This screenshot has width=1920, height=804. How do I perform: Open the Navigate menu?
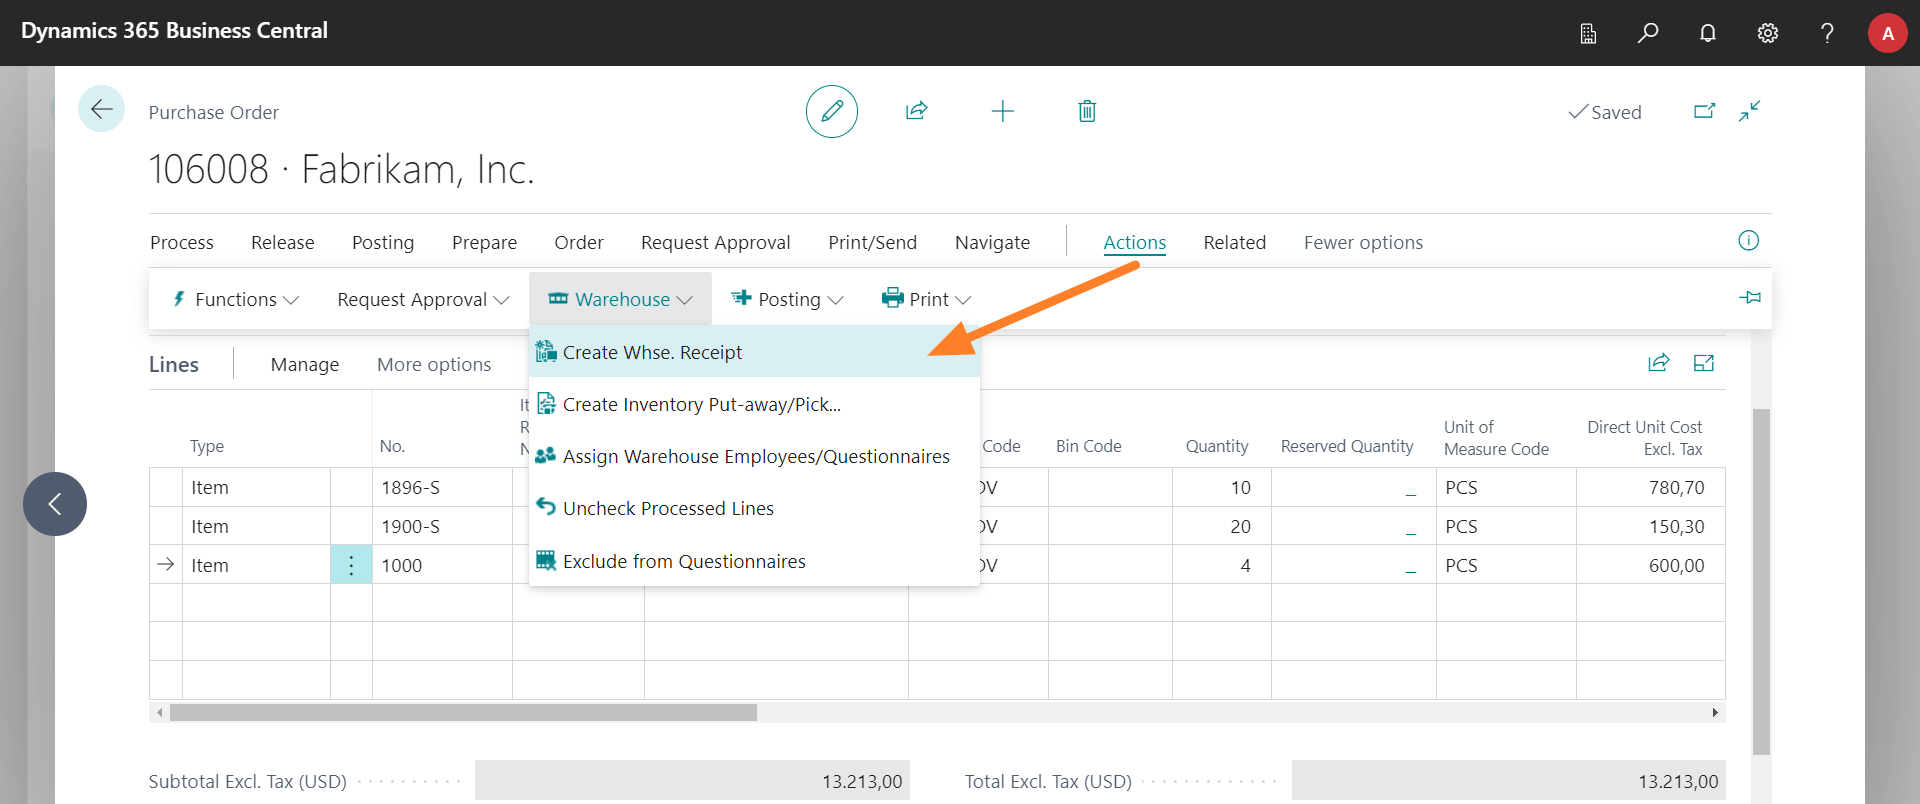point(993,242)
